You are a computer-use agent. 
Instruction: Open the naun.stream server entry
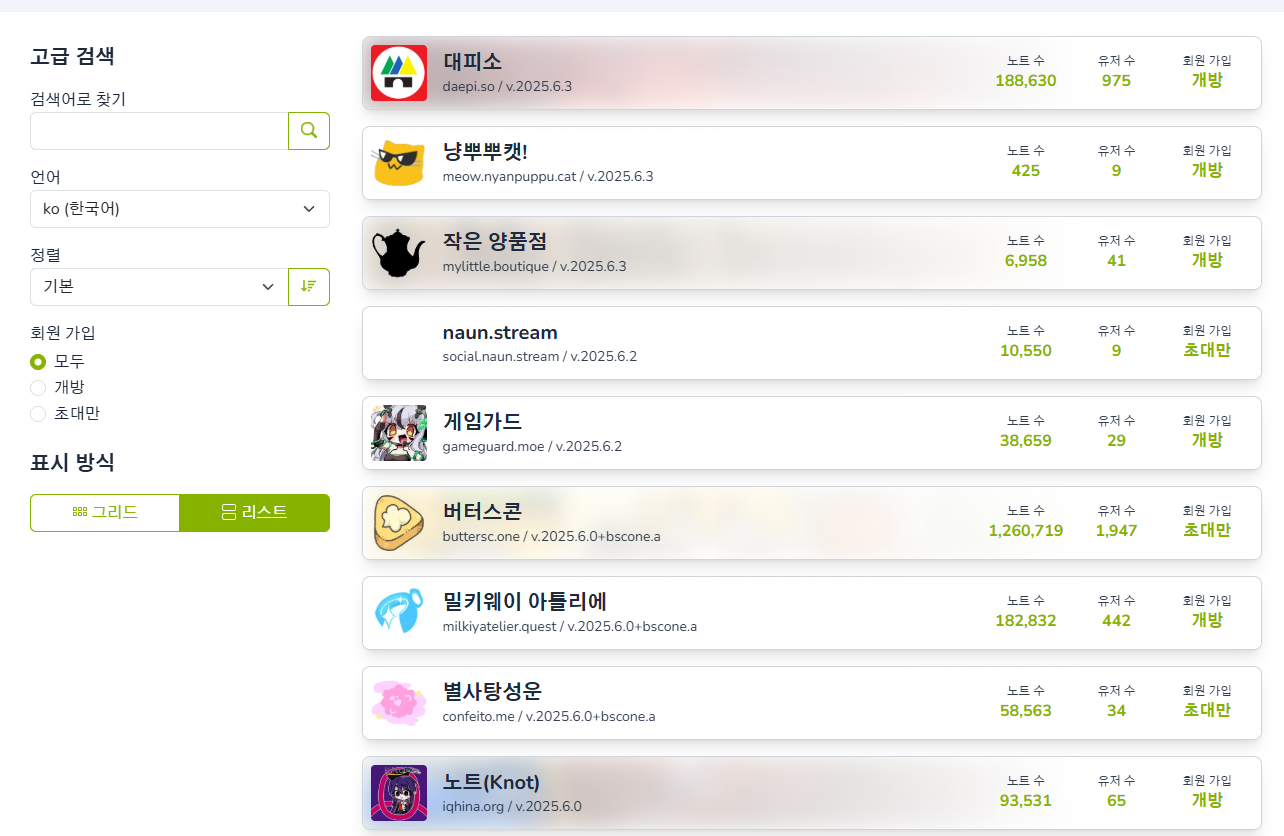coord(811,343)
